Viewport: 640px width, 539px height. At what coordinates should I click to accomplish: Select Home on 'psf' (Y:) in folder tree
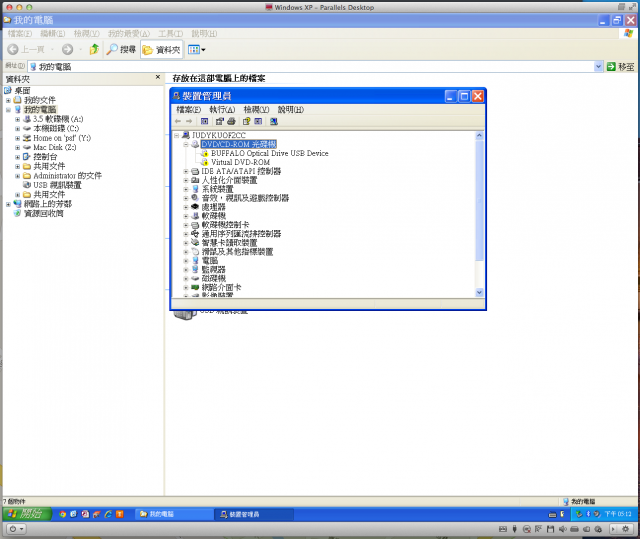(62, 138)
